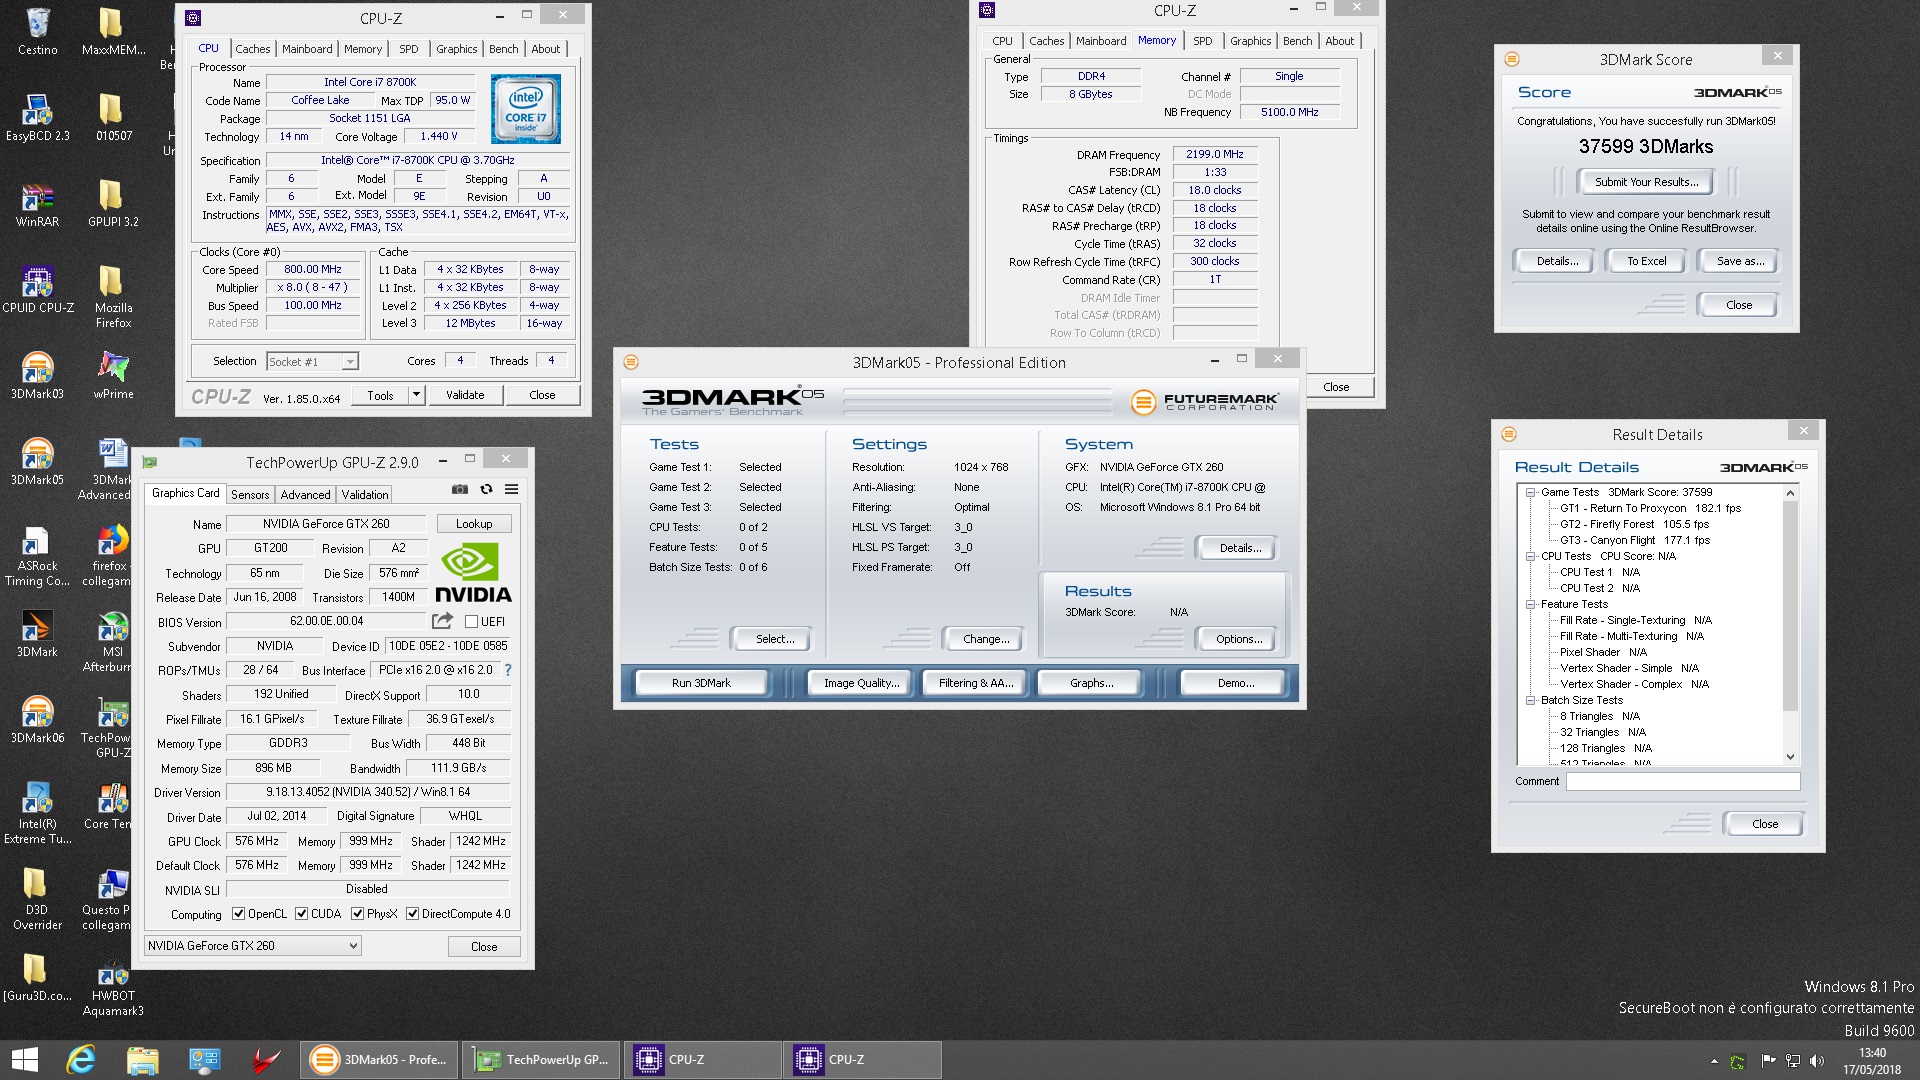
Task: Take a GPU-Z screenshot with camera icon
Action: pos(459,489)
